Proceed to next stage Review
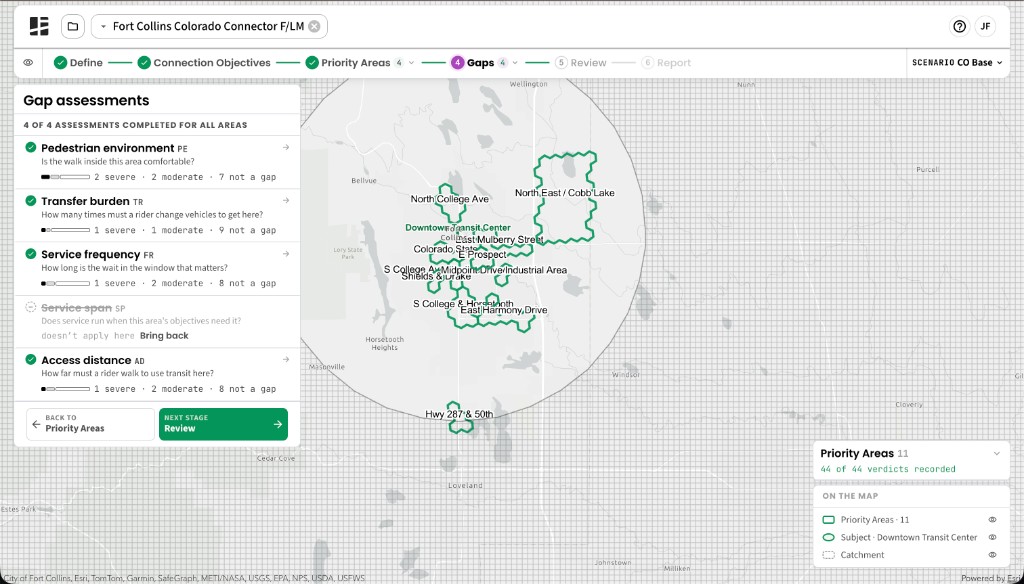The height and width of the screenshot is (584, 1024). point(223,424)
